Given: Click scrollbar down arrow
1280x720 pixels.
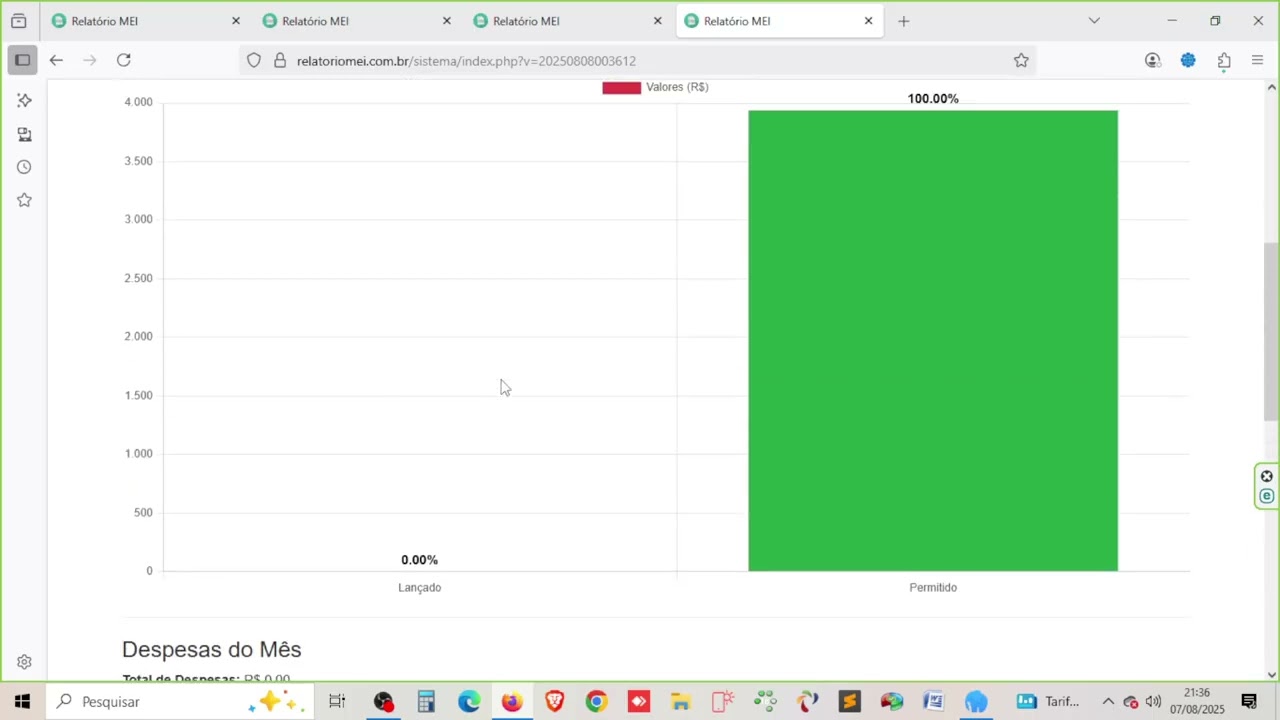Looking at the screenshot, I should coord(1271,674).
